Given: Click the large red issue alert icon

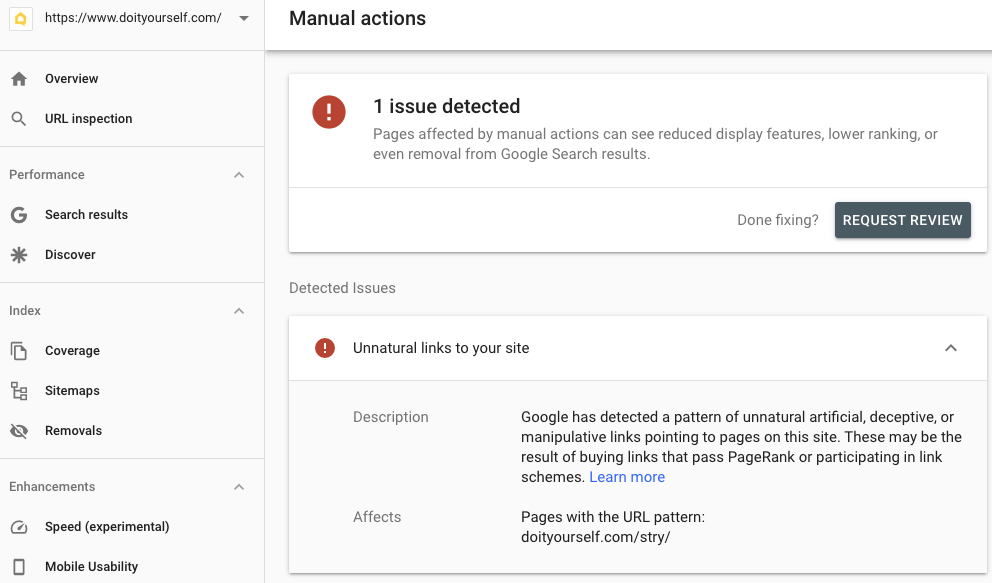Looking at the screenshot, I should point(329,112).
